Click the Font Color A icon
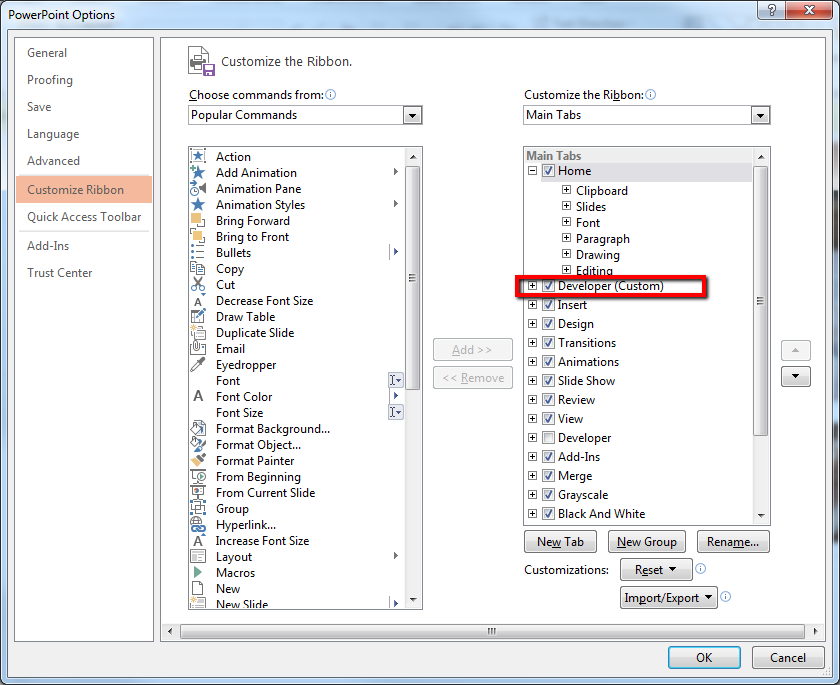Viewport: 840px width, 685px height. 198,396
